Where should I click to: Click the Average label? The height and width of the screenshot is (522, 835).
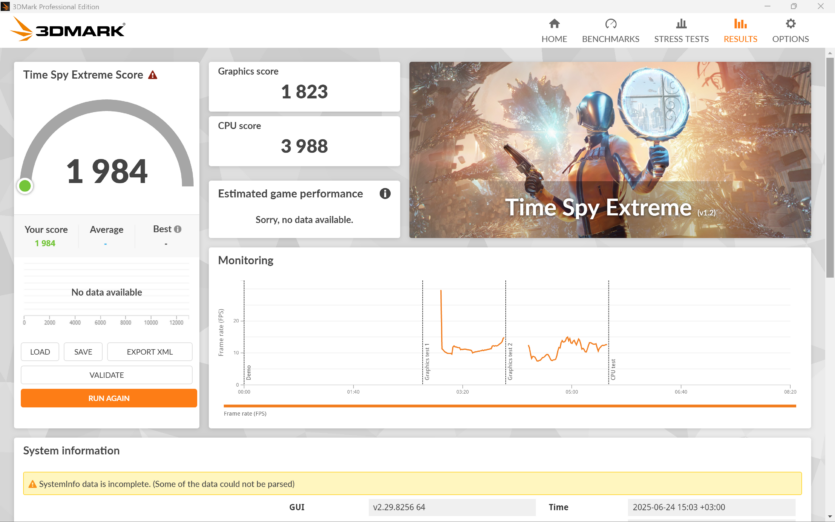pos(107,230)
